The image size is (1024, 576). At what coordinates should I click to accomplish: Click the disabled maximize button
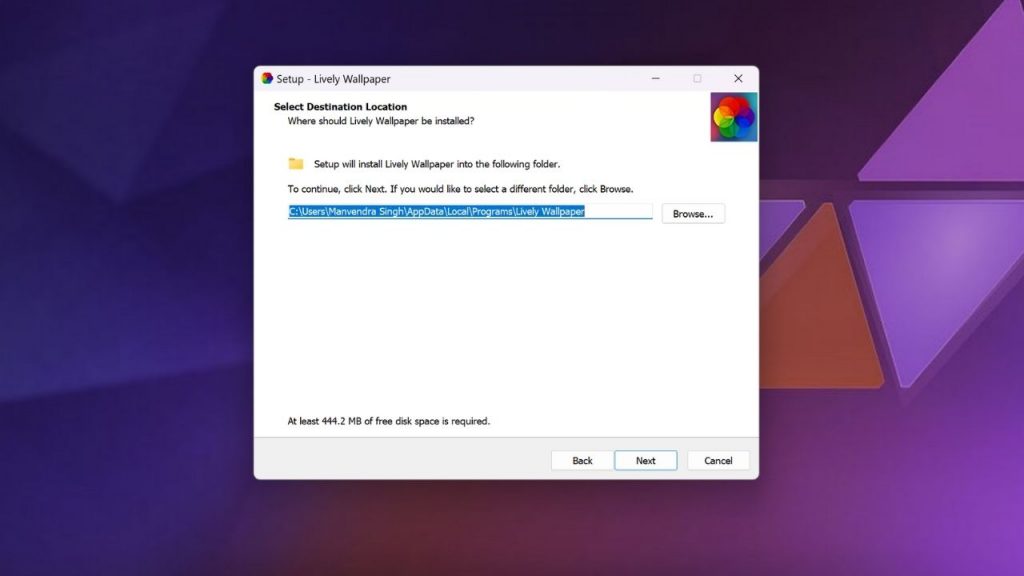click(697, 78)
